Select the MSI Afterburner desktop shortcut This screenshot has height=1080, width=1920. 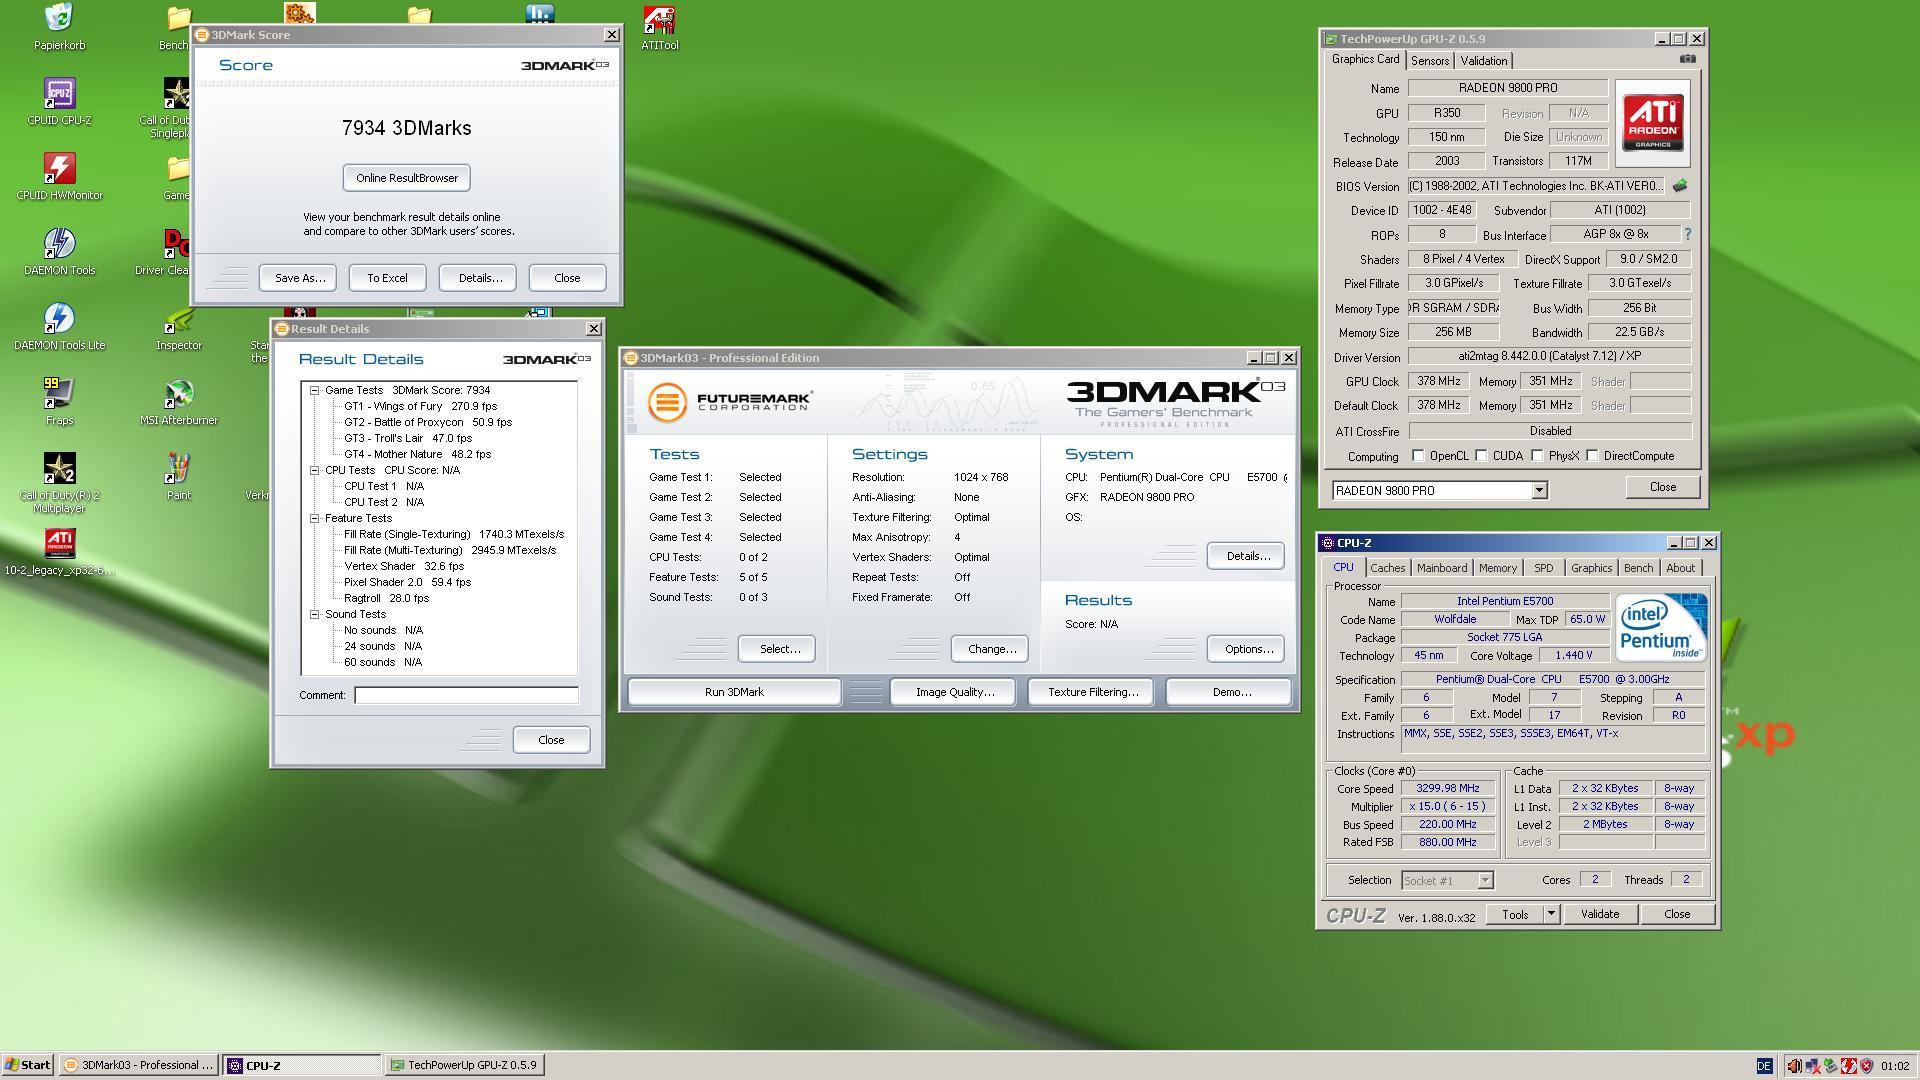pyautogui.click(x=179, y=401)
